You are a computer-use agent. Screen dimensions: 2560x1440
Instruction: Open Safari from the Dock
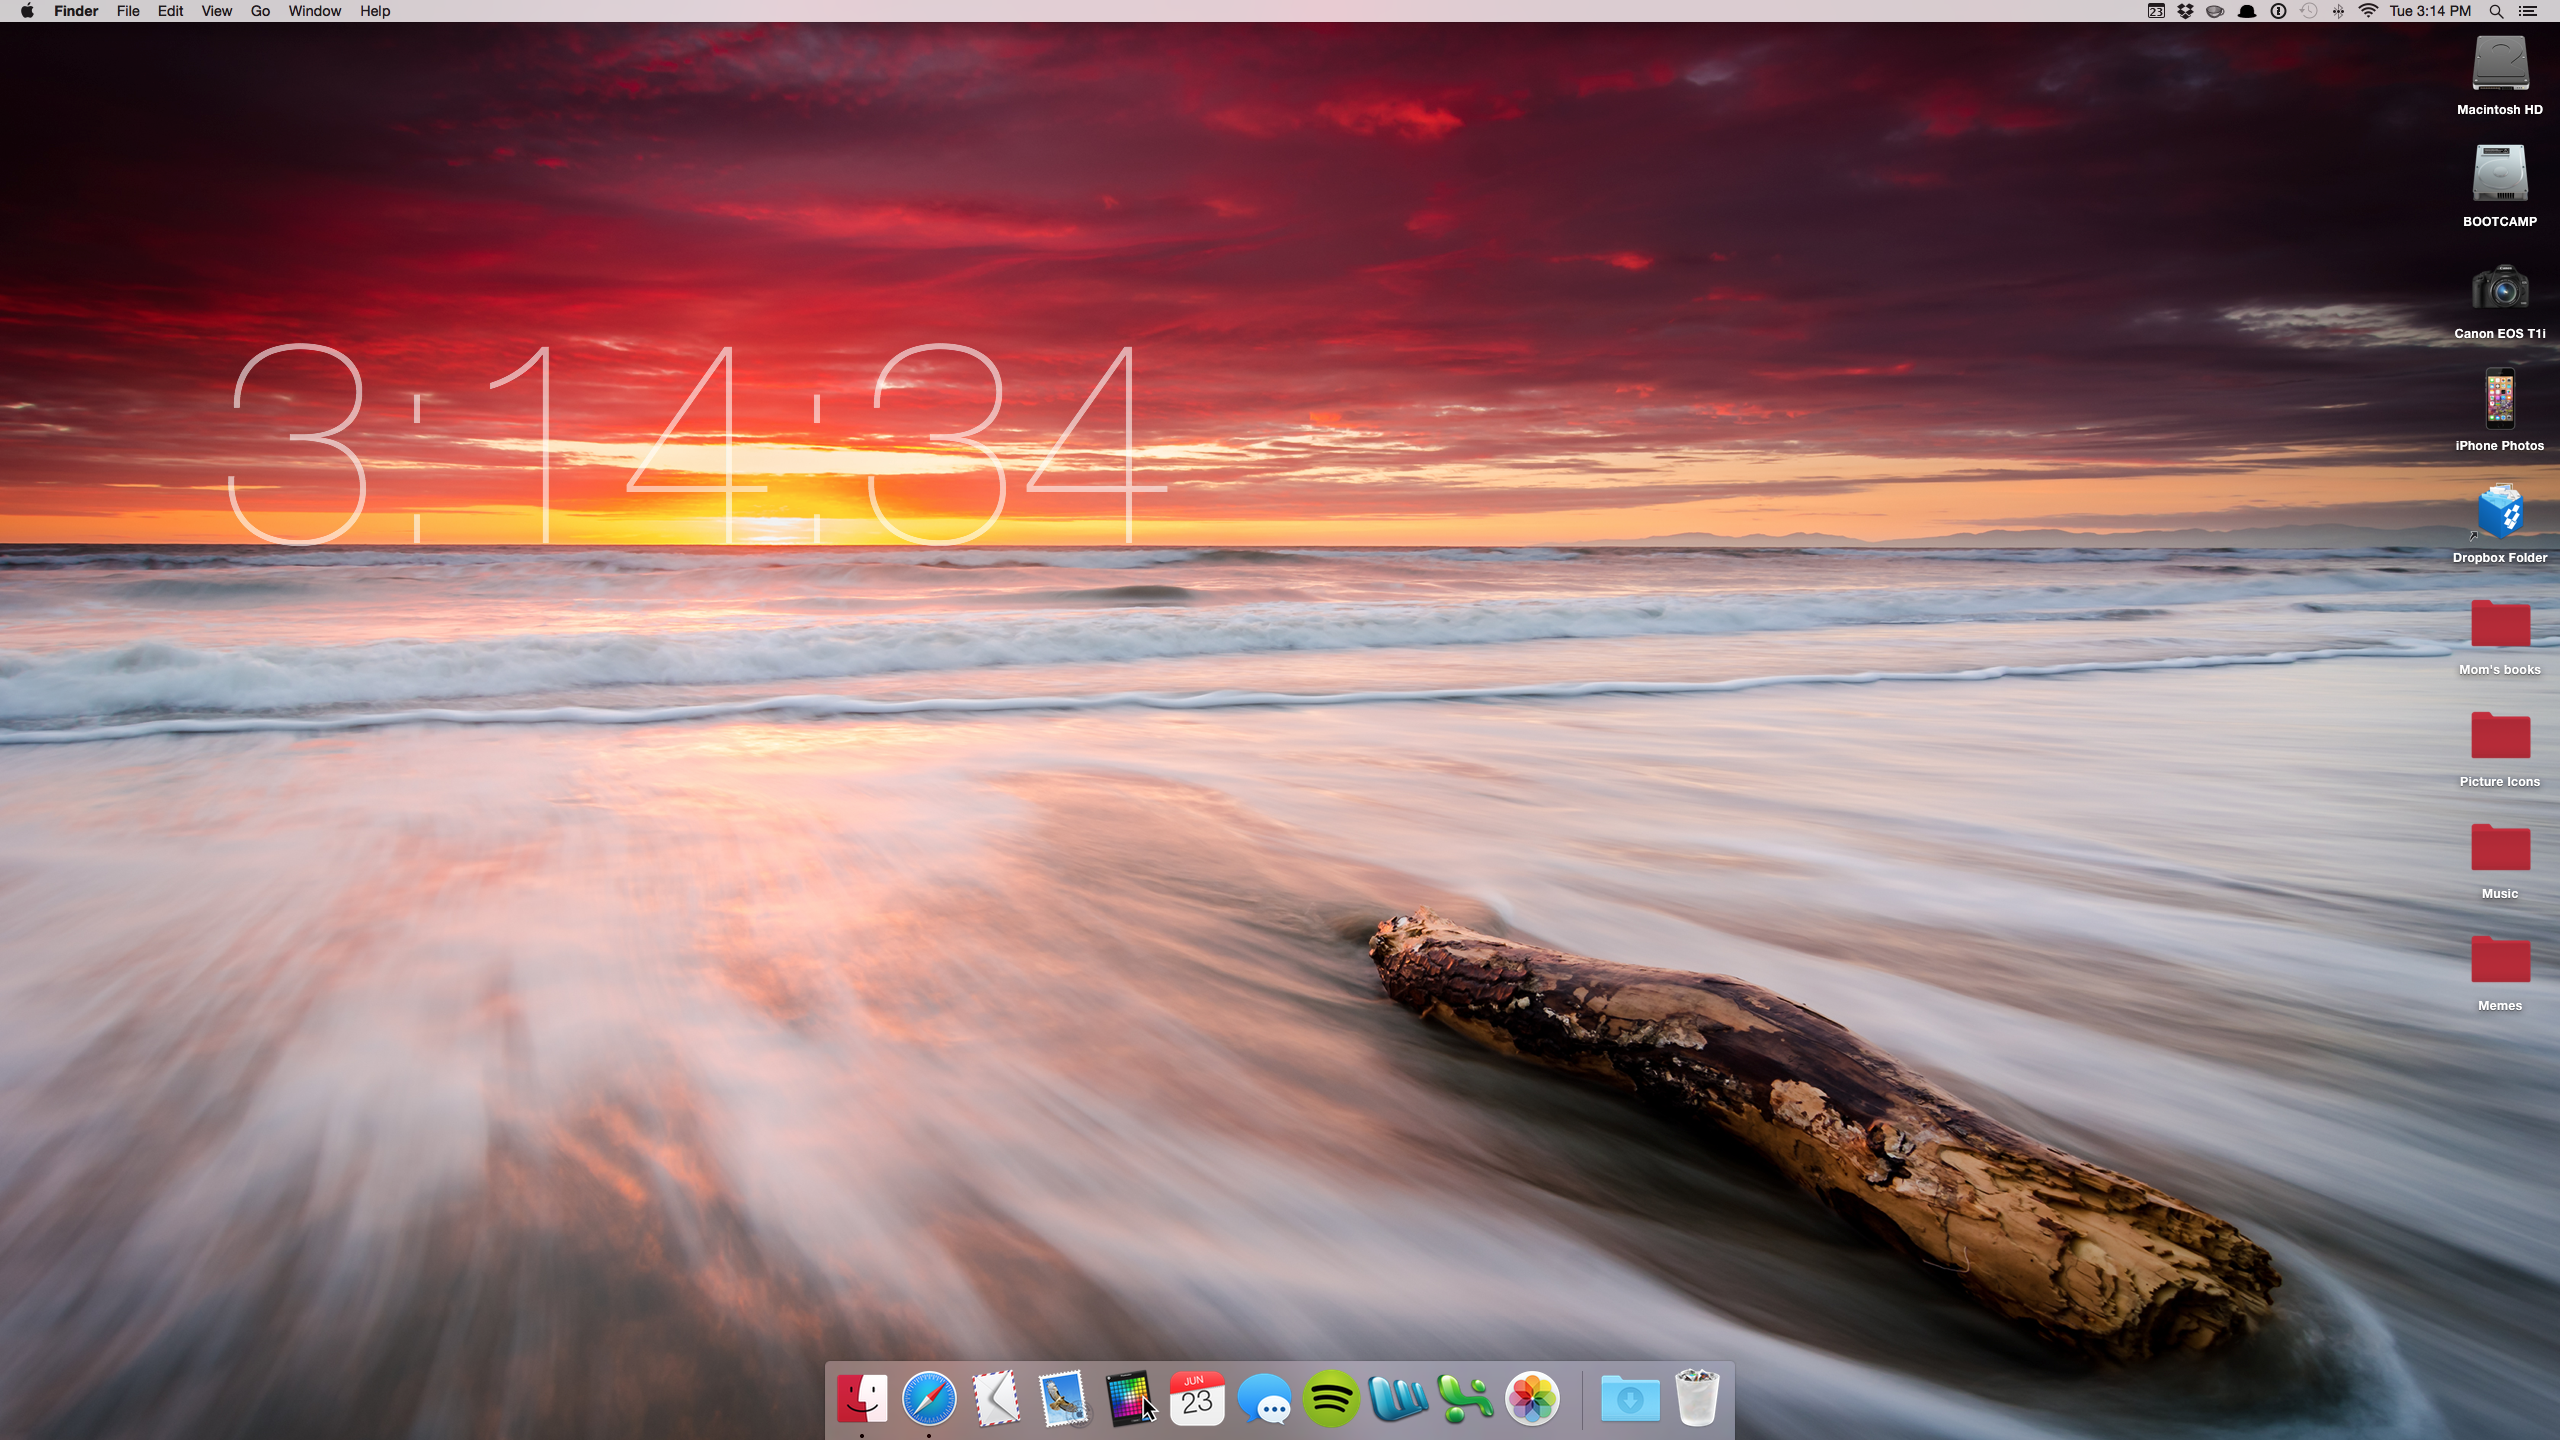[x=929, y=1398]
